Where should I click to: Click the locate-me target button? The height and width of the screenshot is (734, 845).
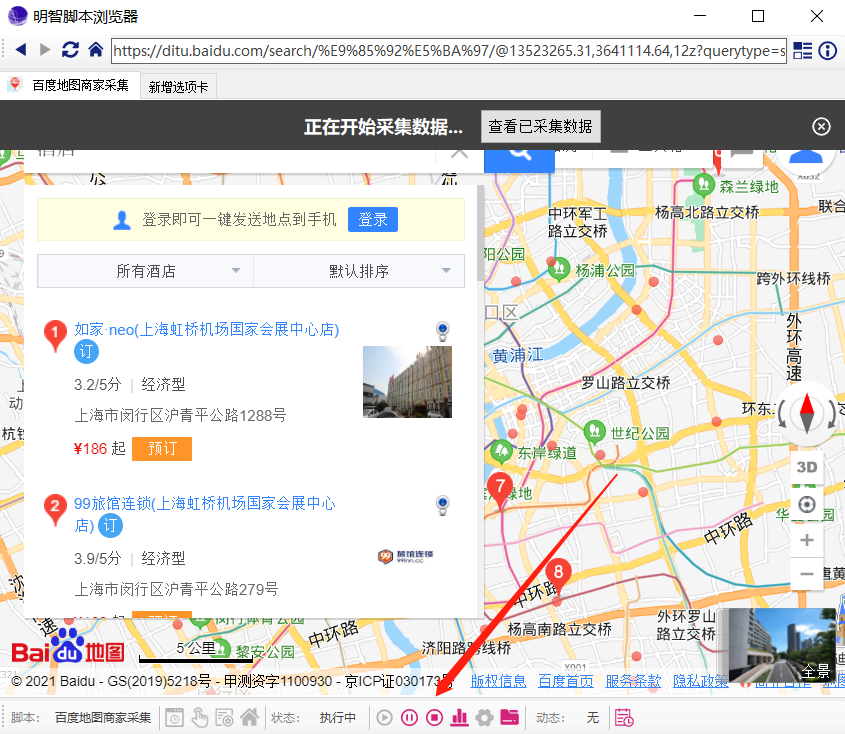pos(807,505)
